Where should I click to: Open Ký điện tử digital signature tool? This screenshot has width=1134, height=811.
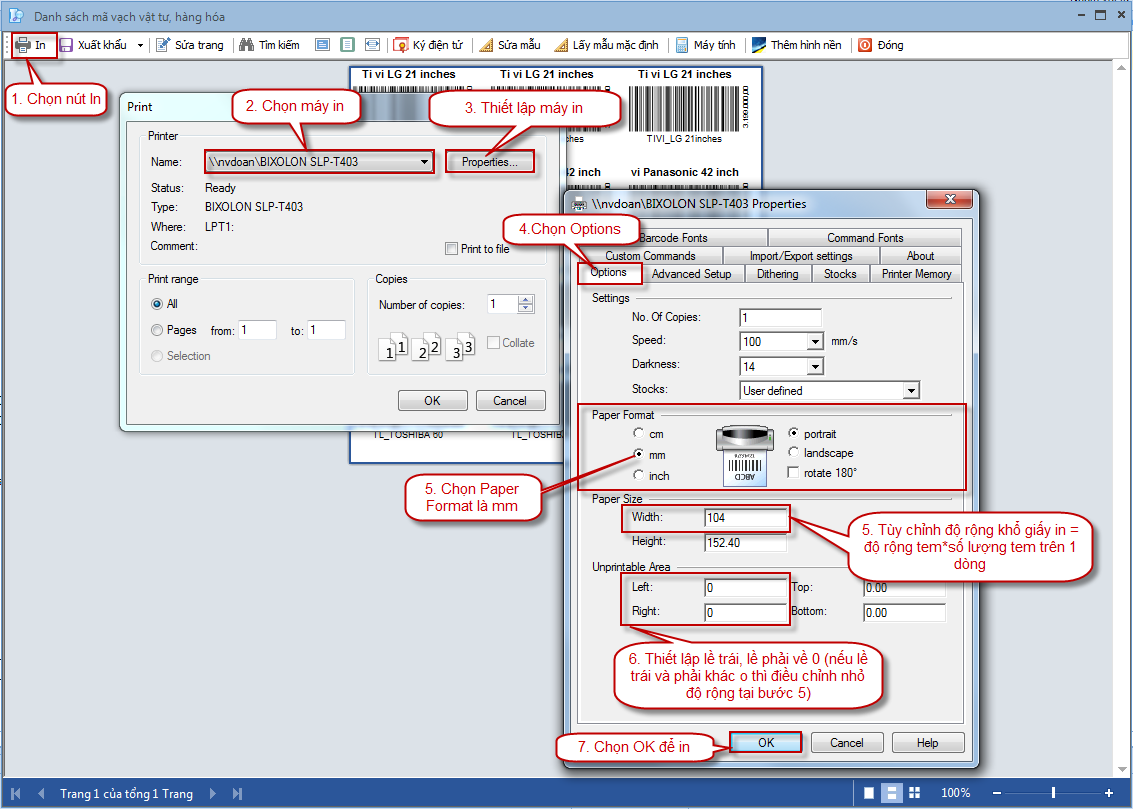429,45
